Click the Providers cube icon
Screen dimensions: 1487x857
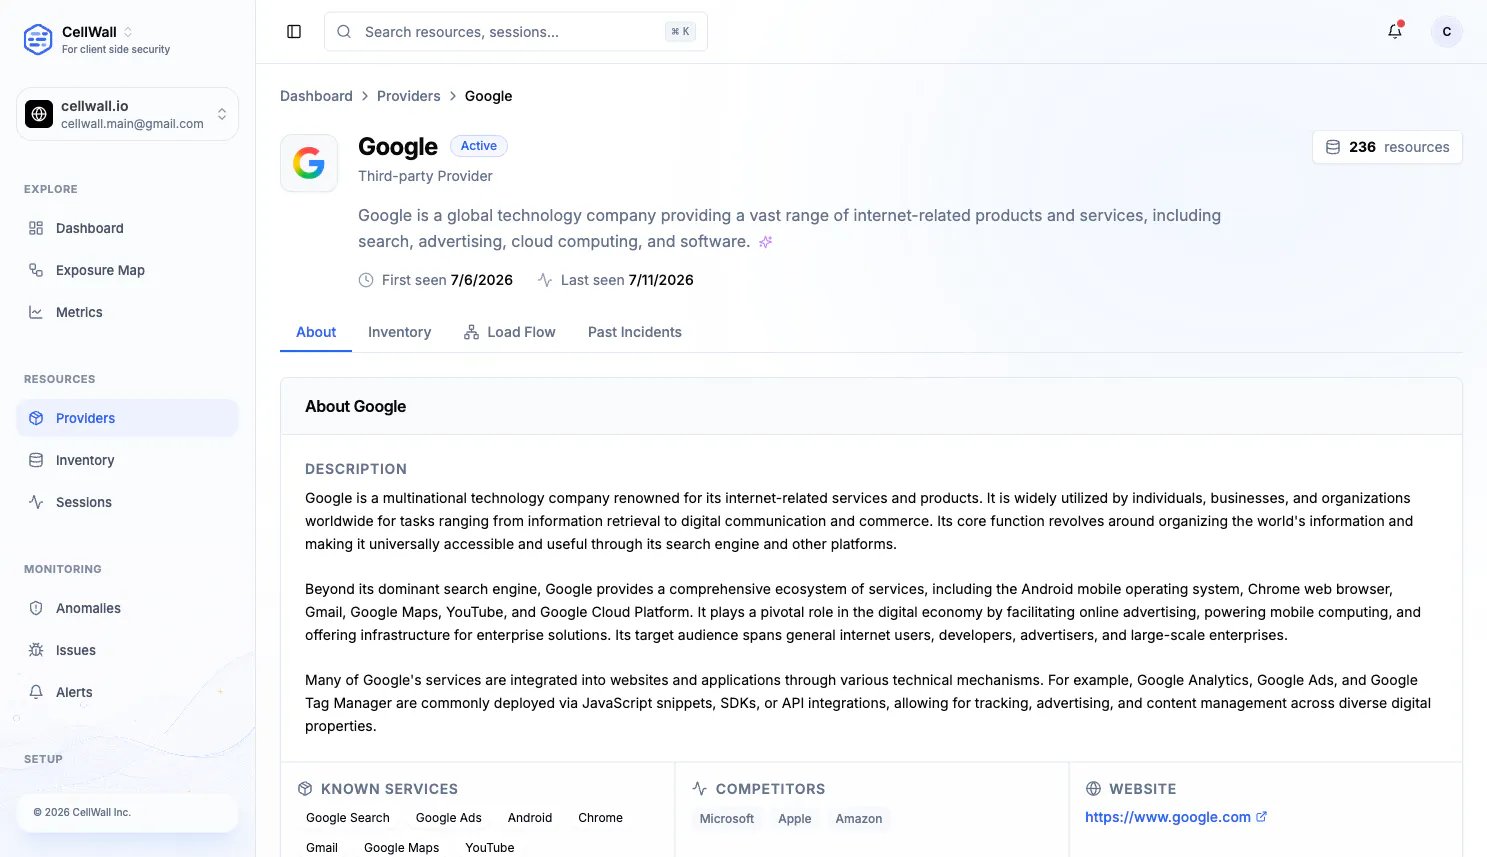[36, 418]
